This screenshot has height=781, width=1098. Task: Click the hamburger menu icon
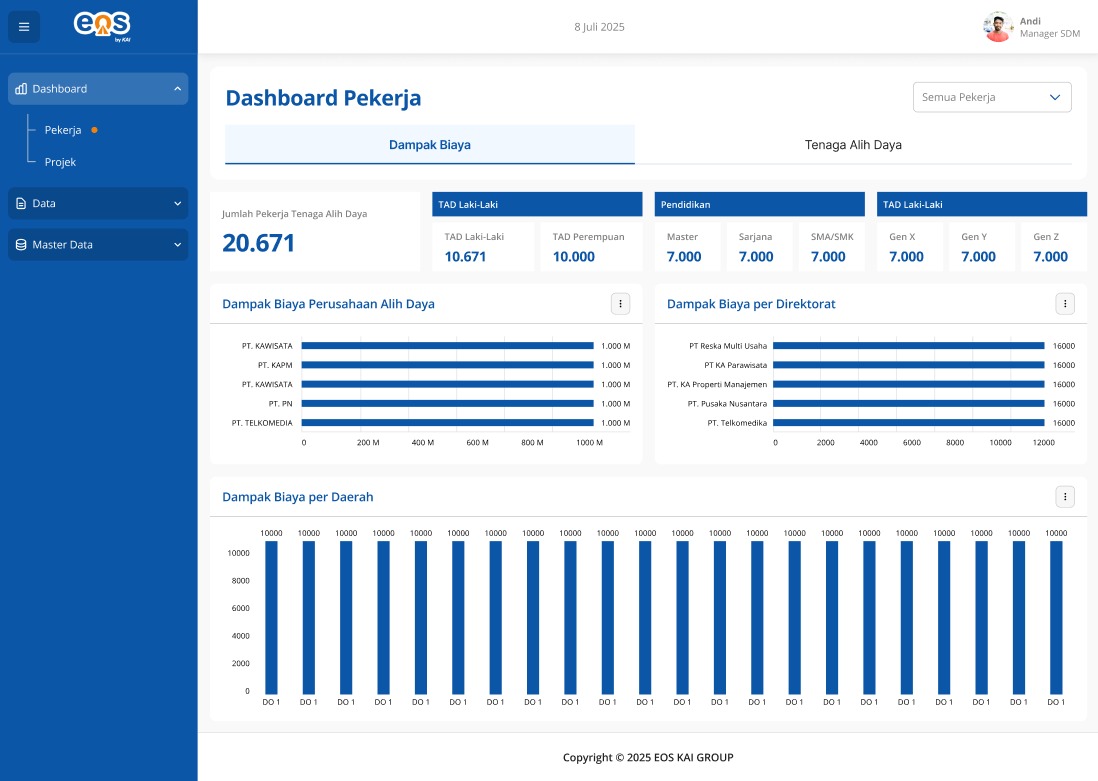coord(24,27)
